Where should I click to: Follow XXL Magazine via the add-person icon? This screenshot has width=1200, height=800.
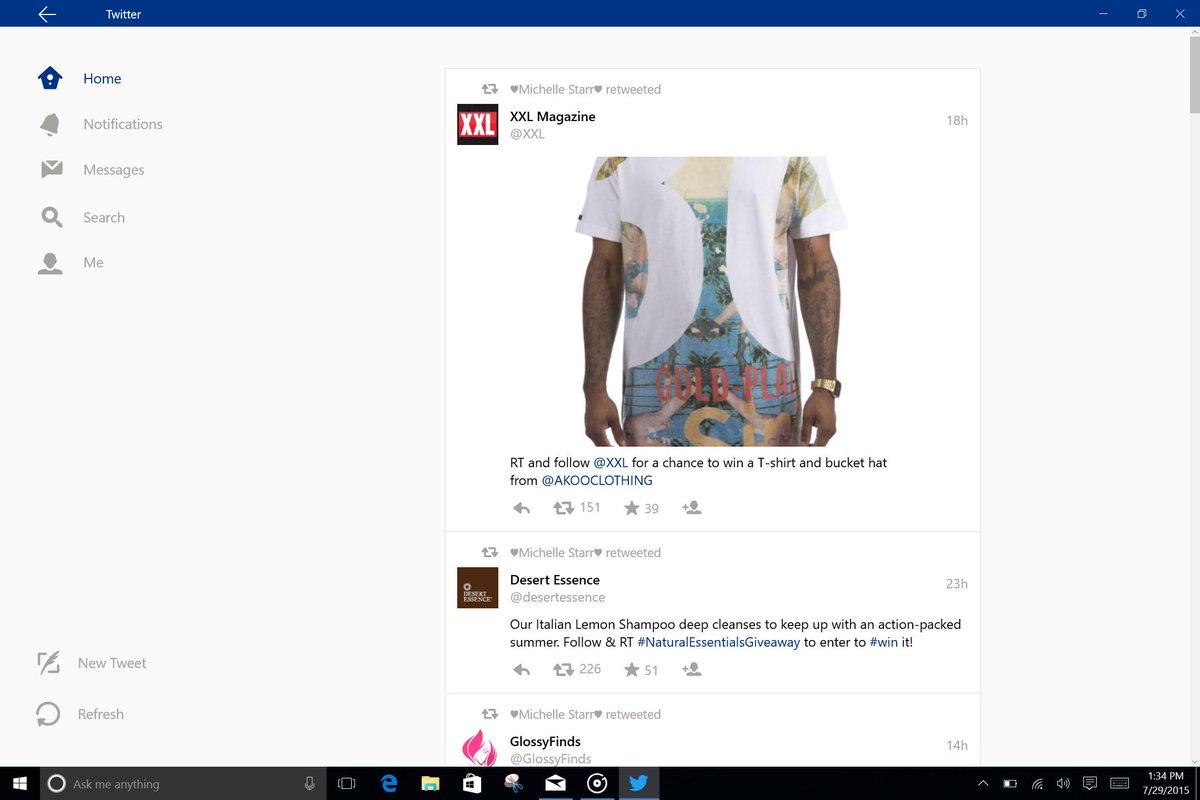[x=691, y=508]
